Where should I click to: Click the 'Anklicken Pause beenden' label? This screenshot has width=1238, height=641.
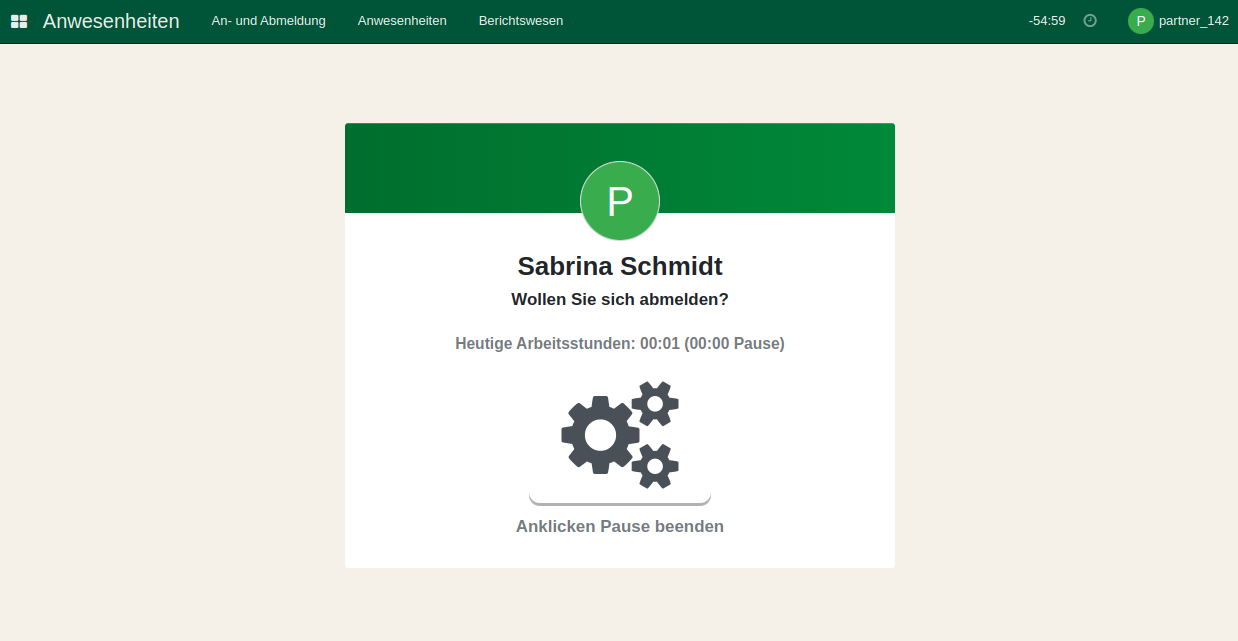coord(620,526)
